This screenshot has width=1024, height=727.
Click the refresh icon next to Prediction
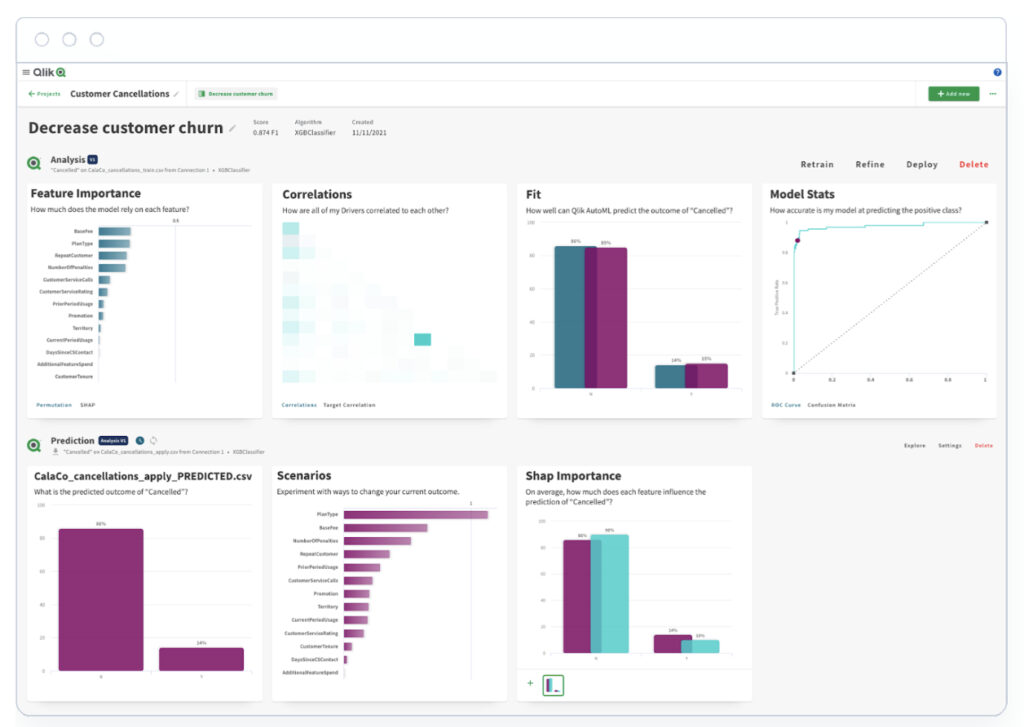pos(154,438)
